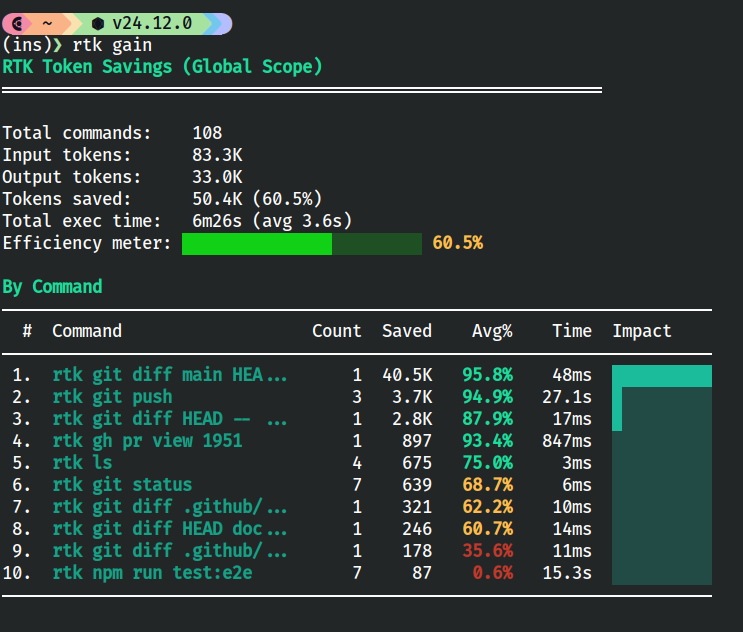
Task: Select the 'rtk git push' row
Action: (x=112, y=397)
